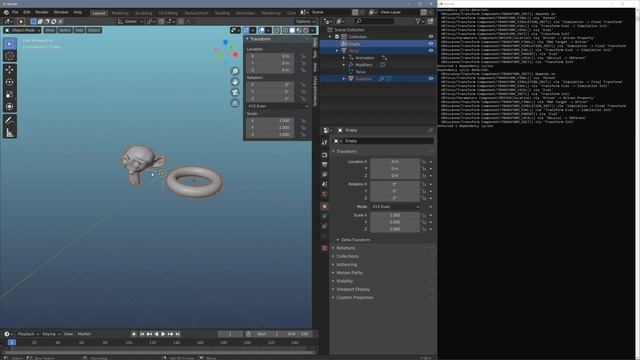The width and height of the screenshot is (640, 360).
Task: Open the Window menu
Action: 61,13
